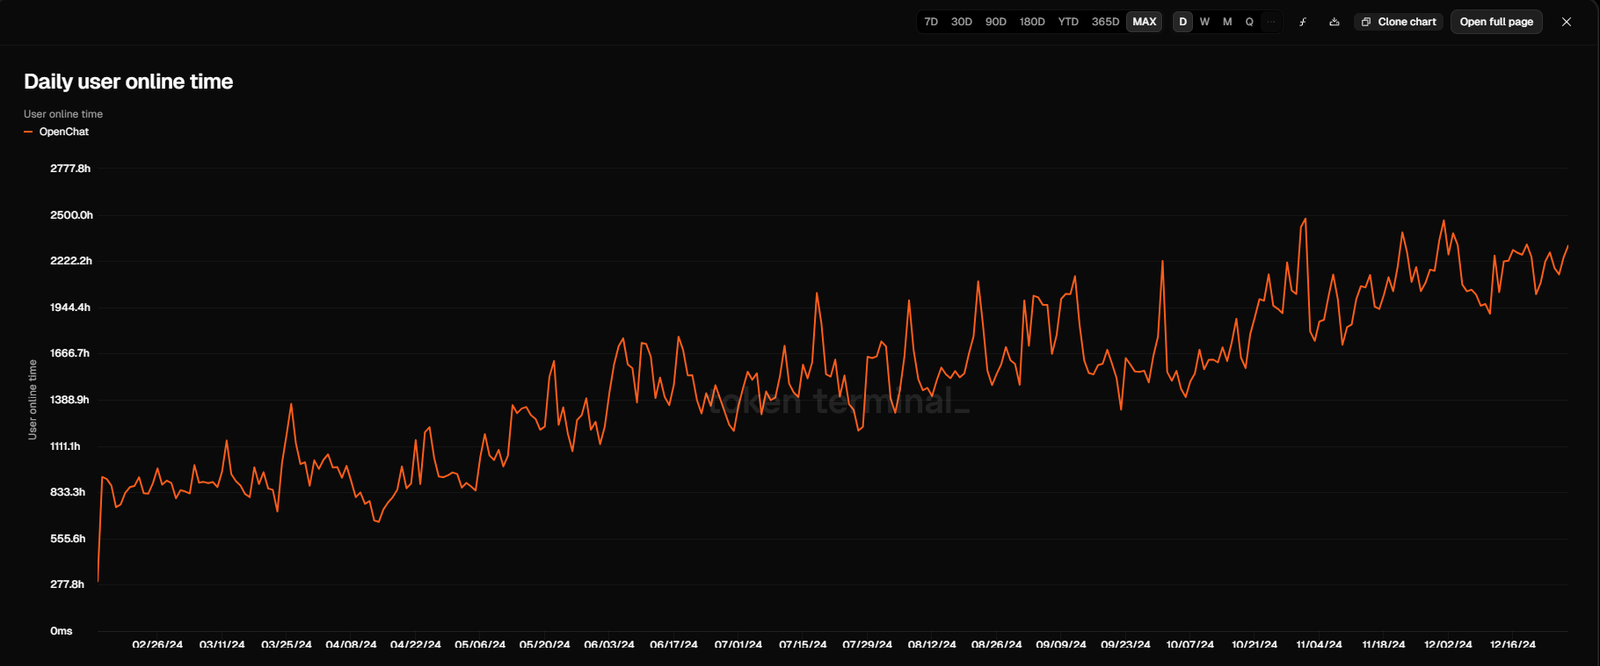
Task: Select the 30D time range
Action: 961,22
